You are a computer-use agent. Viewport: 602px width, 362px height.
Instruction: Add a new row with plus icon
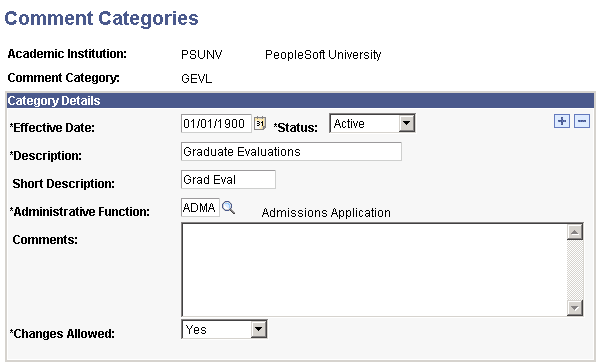562,121
